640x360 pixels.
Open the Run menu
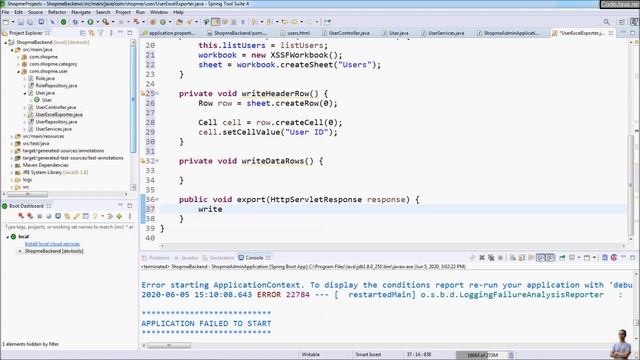click(x=140, y=12)
